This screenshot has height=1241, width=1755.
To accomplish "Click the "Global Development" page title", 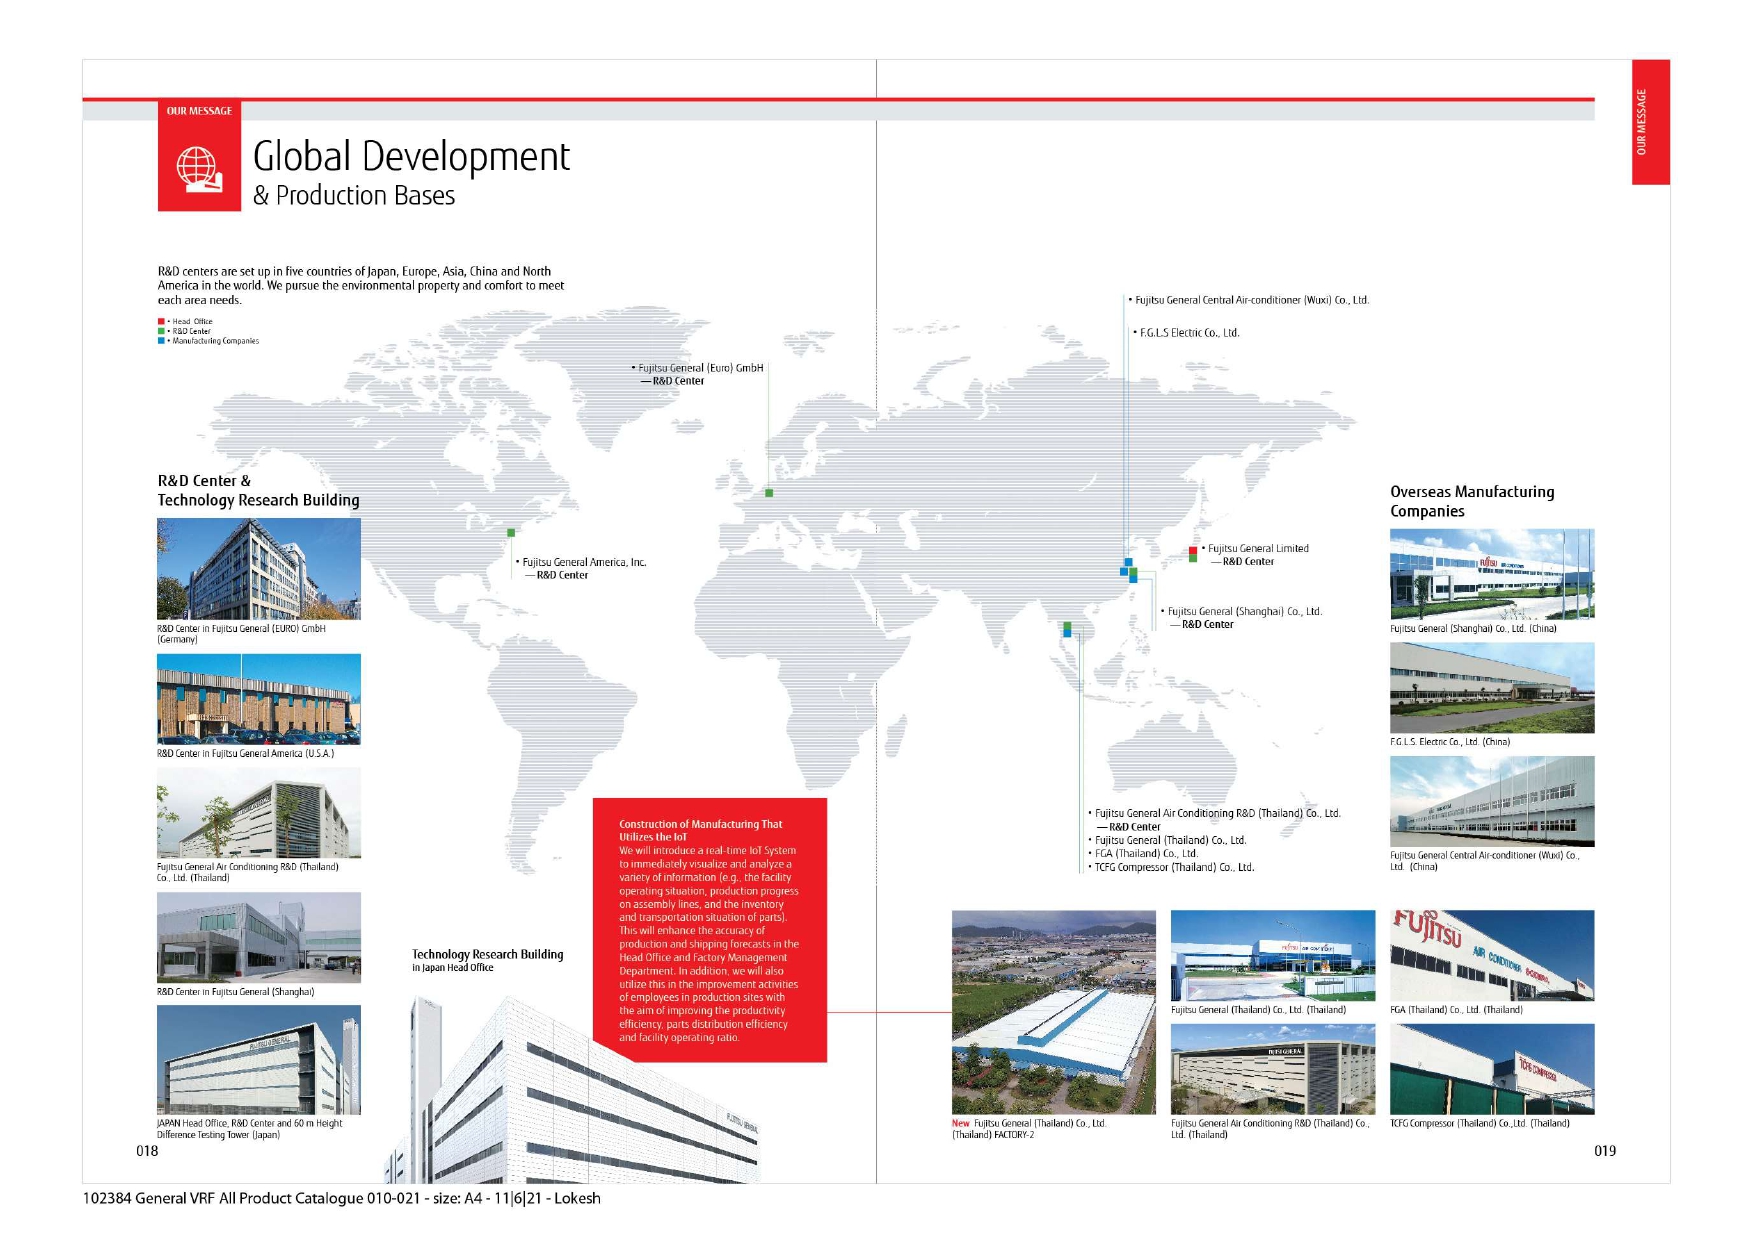I will [x=411, y=157].
